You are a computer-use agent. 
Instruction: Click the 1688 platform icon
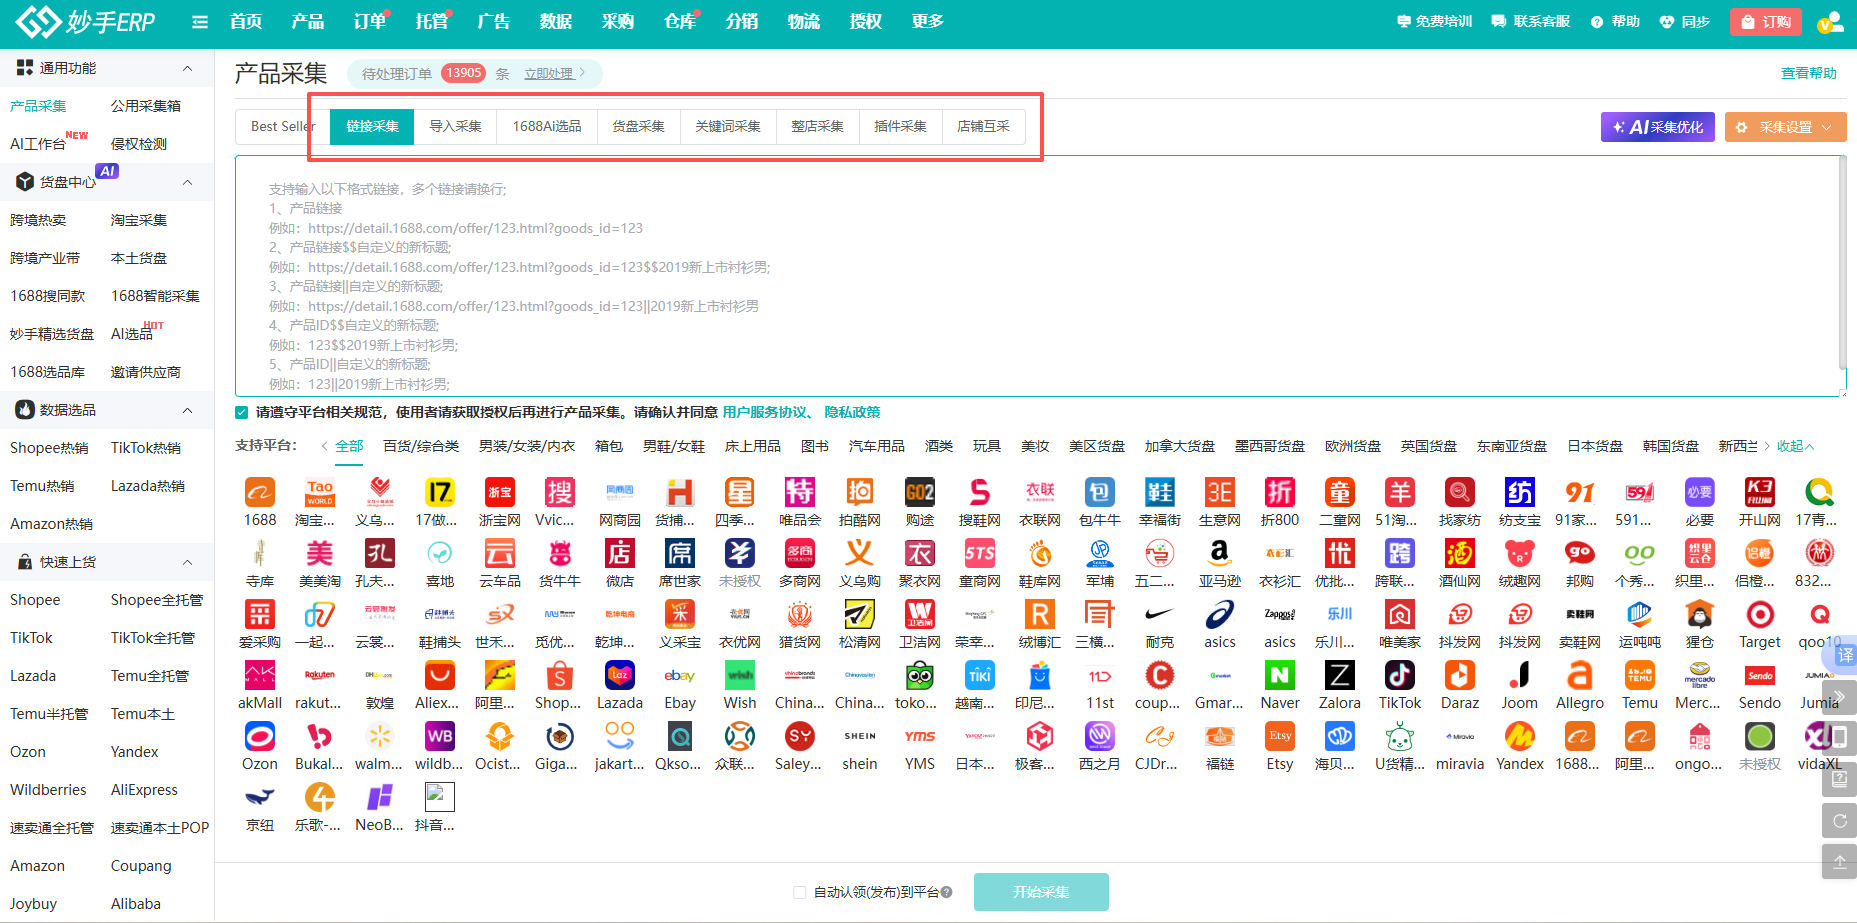[260, 493]
